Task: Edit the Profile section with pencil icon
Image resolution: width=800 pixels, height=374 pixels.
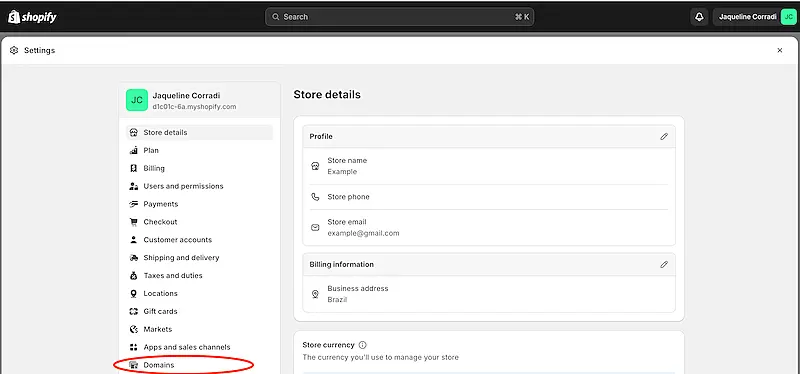Action: click(x=664, y=136)
